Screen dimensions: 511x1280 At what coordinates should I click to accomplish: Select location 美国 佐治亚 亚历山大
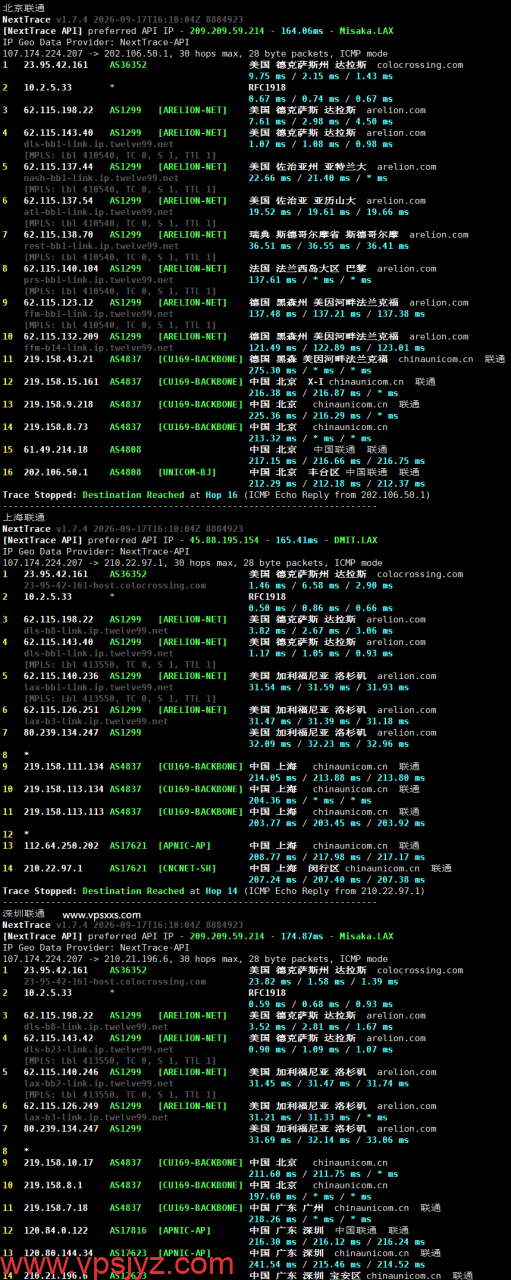[x=302, y=201]
